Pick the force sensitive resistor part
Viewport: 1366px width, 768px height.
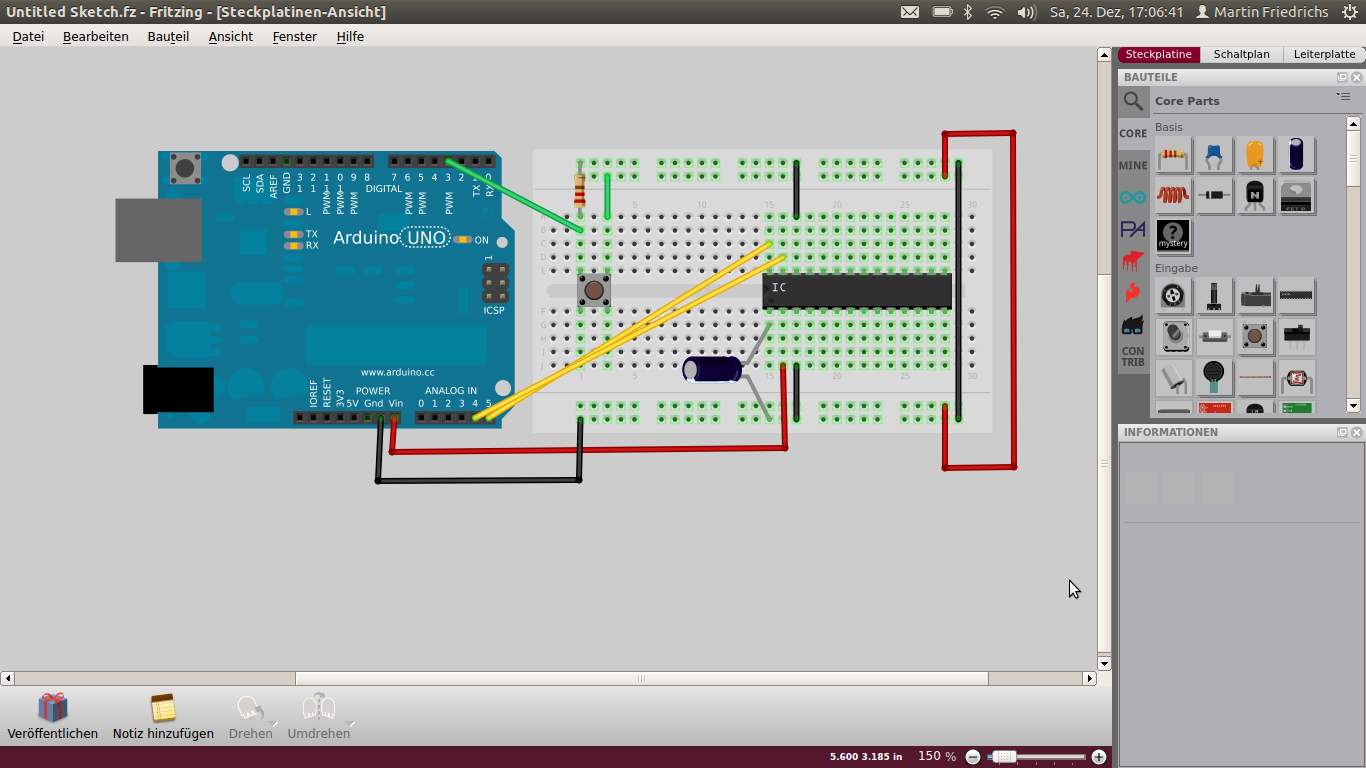[1215, 378]
